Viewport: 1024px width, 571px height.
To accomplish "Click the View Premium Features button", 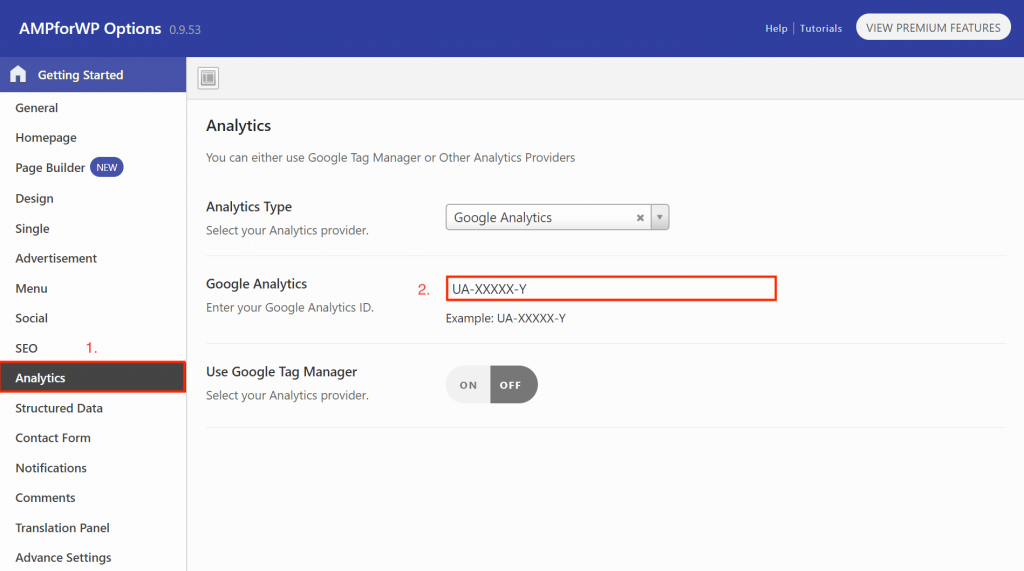I will point(933,27).
